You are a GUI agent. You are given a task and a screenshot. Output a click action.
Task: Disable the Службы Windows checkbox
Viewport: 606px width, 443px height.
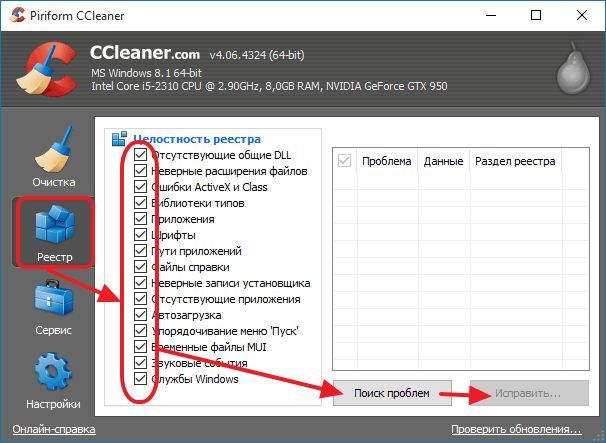pos(140,378)
